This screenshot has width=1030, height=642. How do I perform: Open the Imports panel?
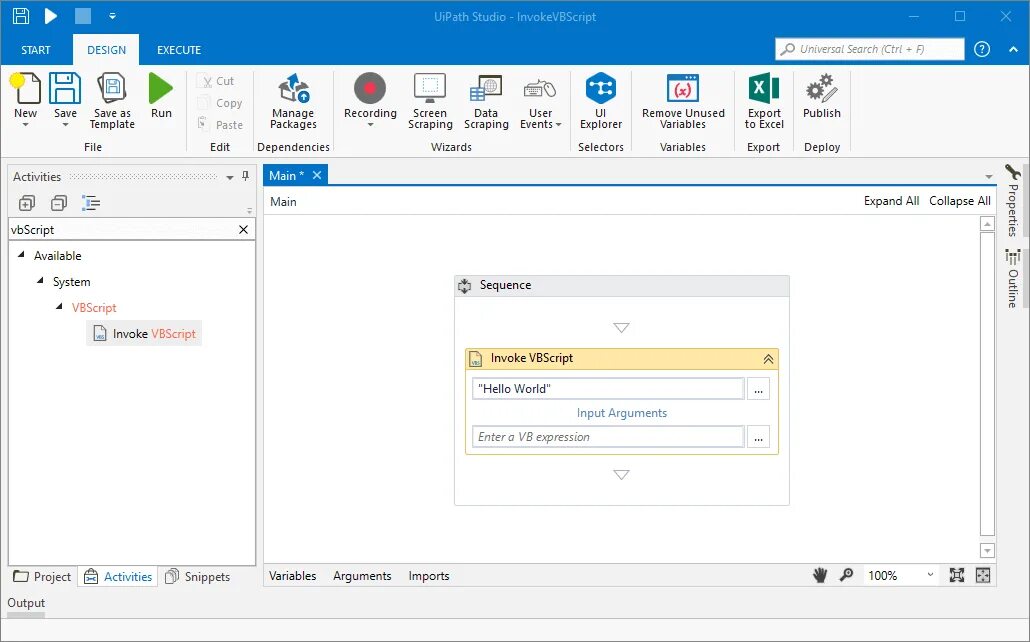(429, 576)
